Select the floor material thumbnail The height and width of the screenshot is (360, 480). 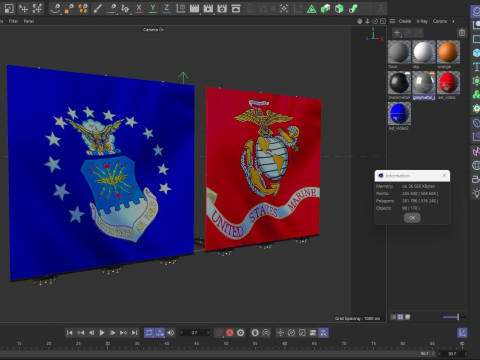point(399,52)
